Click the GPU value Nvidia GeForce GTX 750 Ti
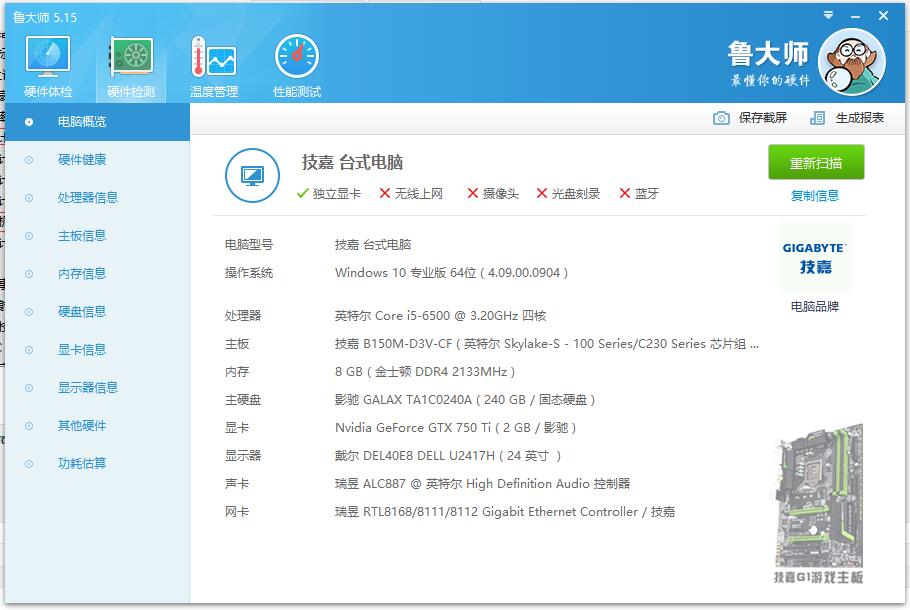This screenshot has width=910, height=610. [456, 428]
